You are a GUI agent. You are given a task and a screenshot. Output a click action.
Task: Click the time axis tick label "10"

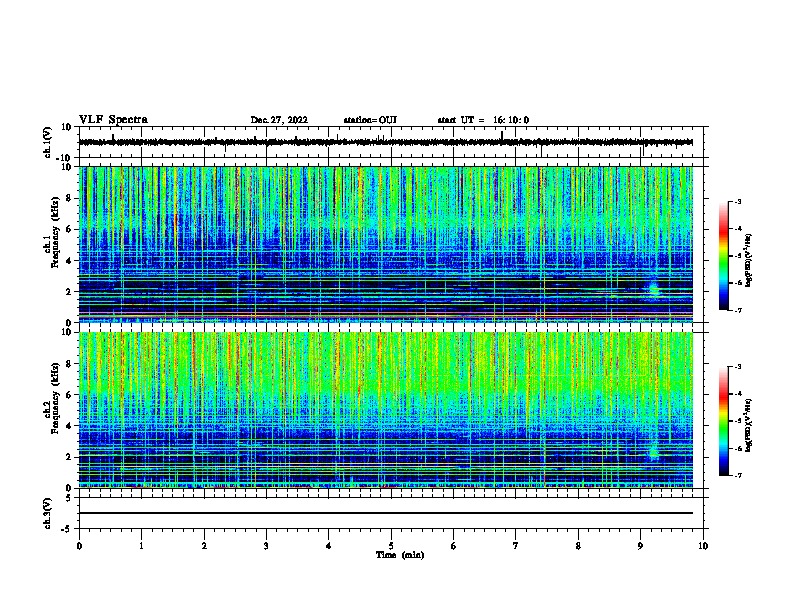703,546
